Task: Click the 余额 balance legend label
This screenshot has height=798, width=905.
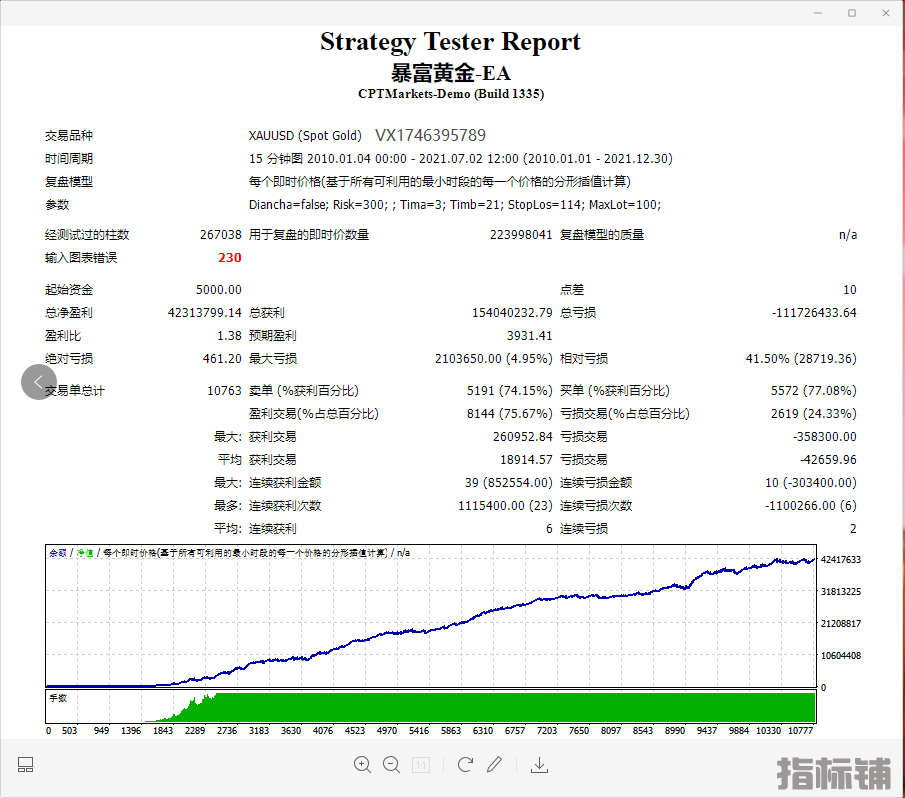Action: (58, 553)
